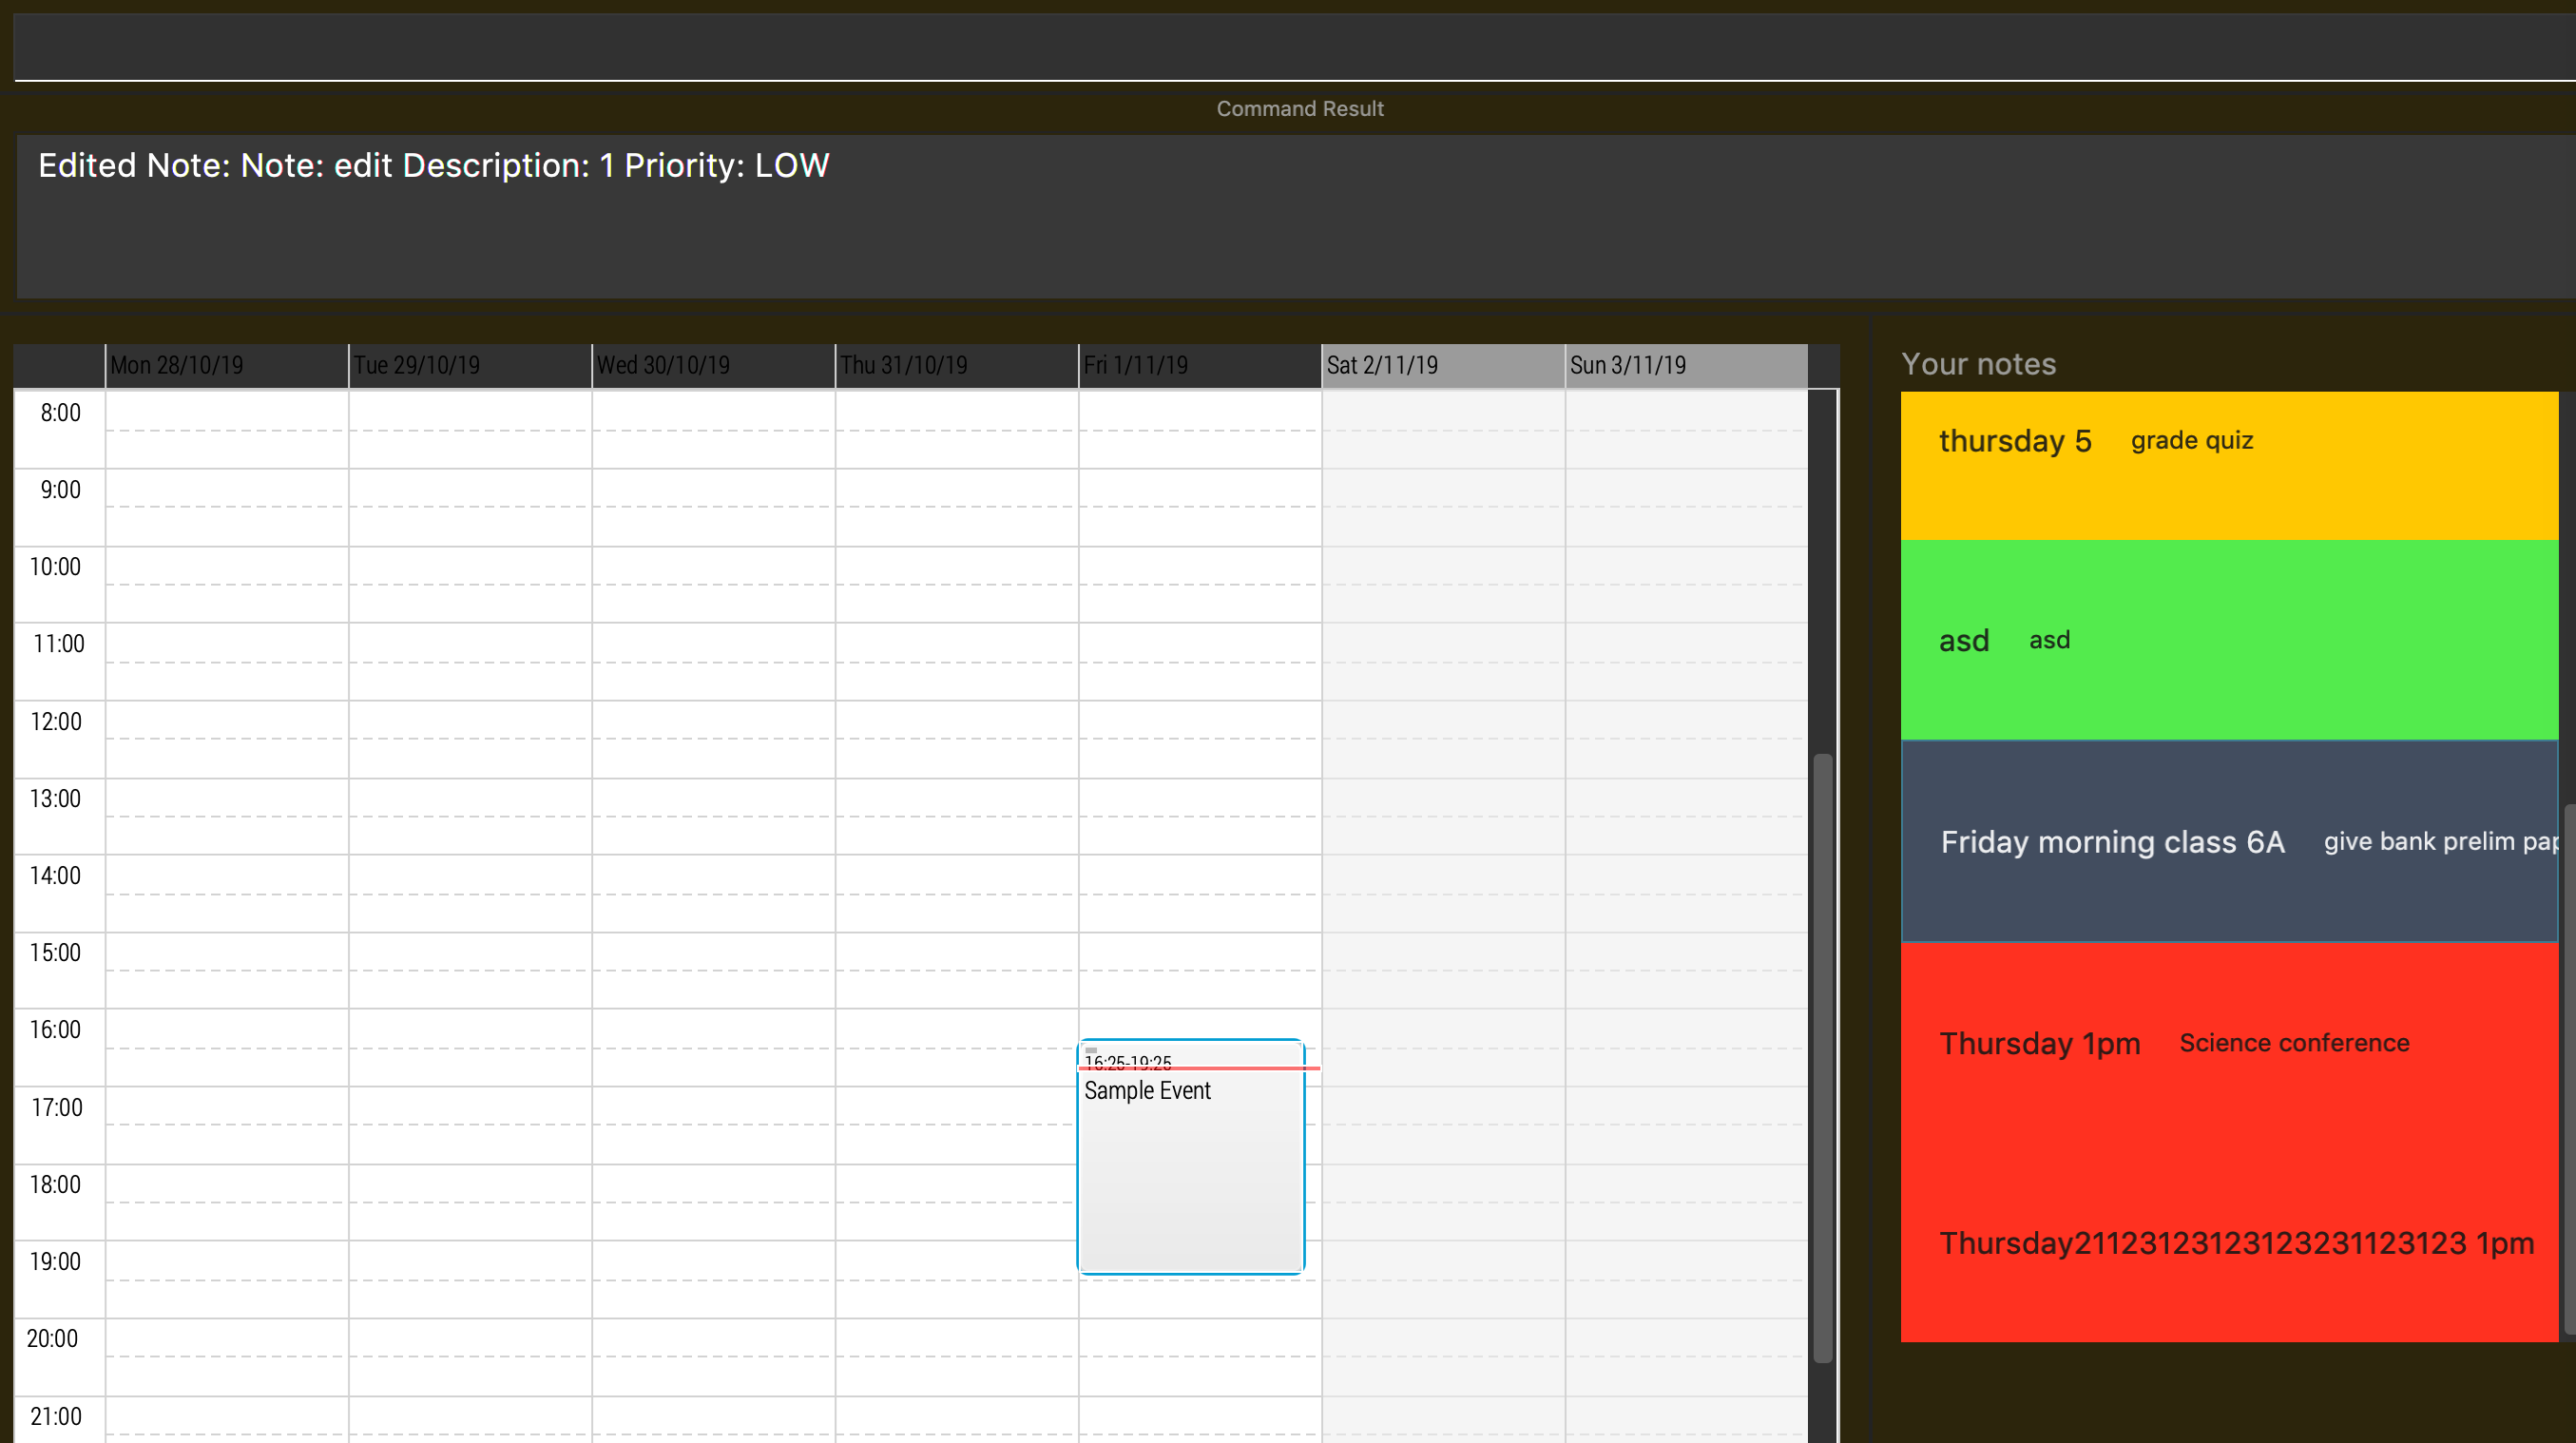The height and width of the screenshot is (1443, 2576).
Task: Click the 8:00 time label
Action: coord(60,413)
